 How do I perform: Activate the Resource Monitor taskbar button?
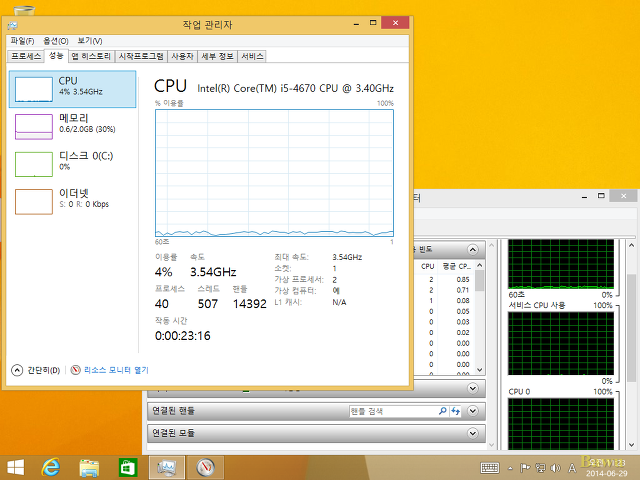click(x=206, y=467)
